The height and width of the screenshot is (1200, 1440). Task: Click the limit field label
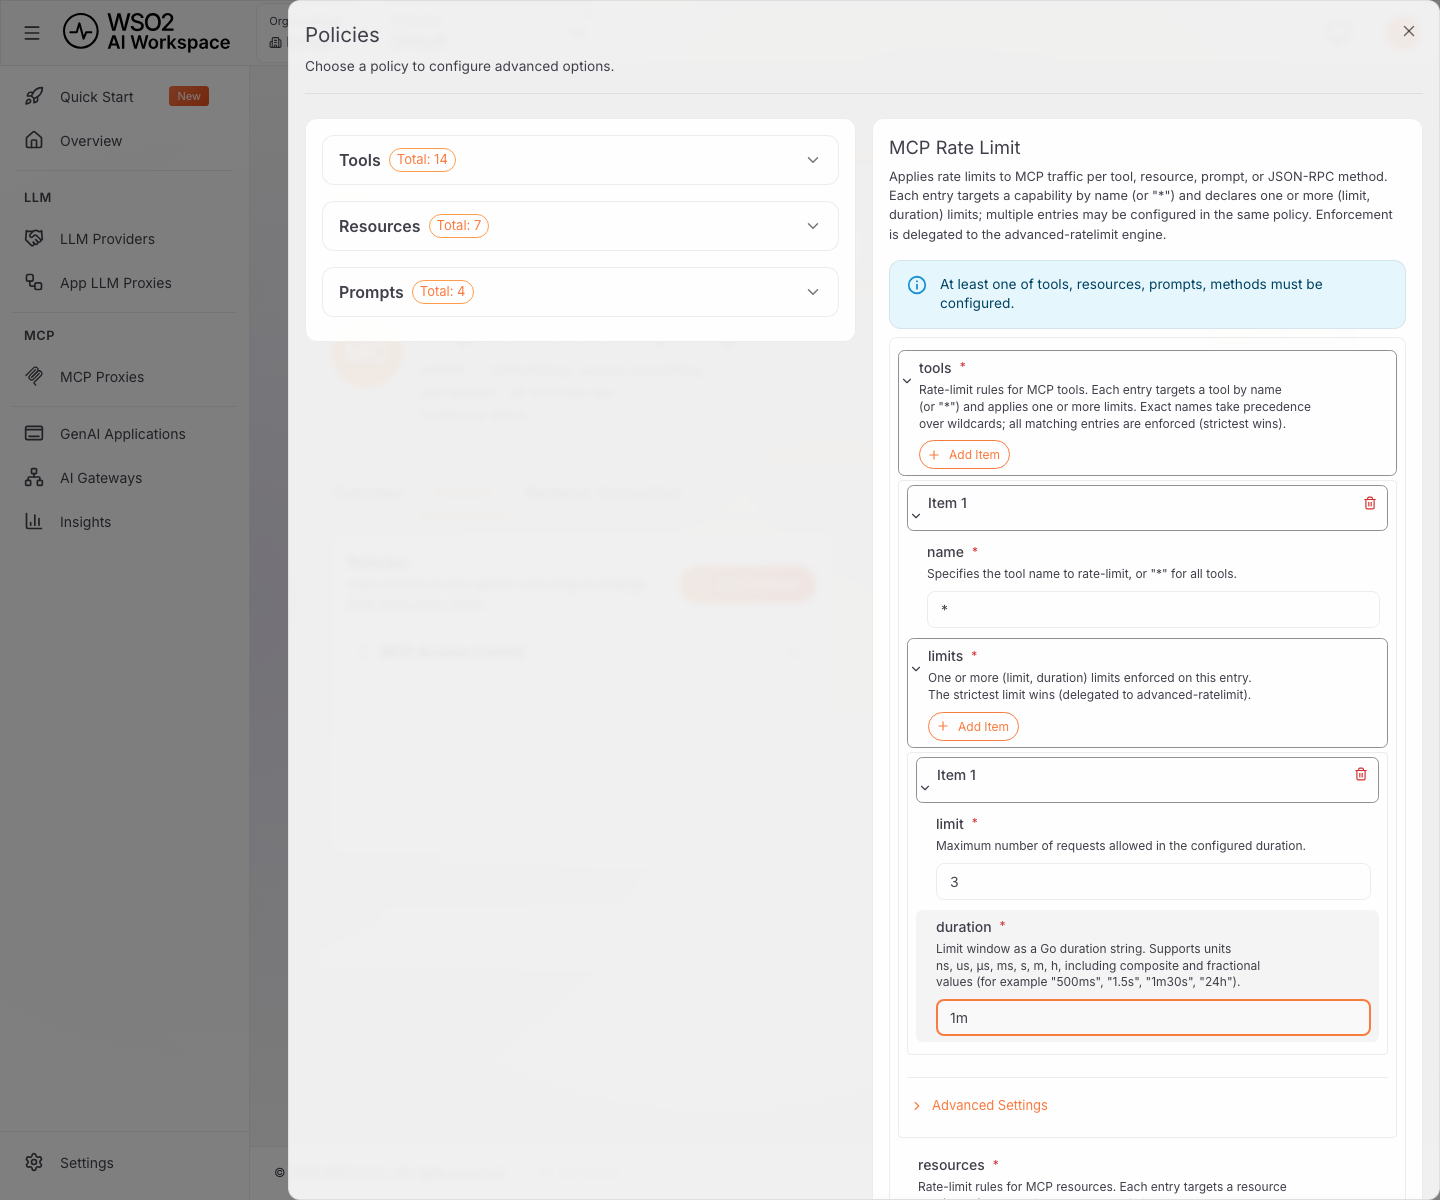click(x=950, y=824)
